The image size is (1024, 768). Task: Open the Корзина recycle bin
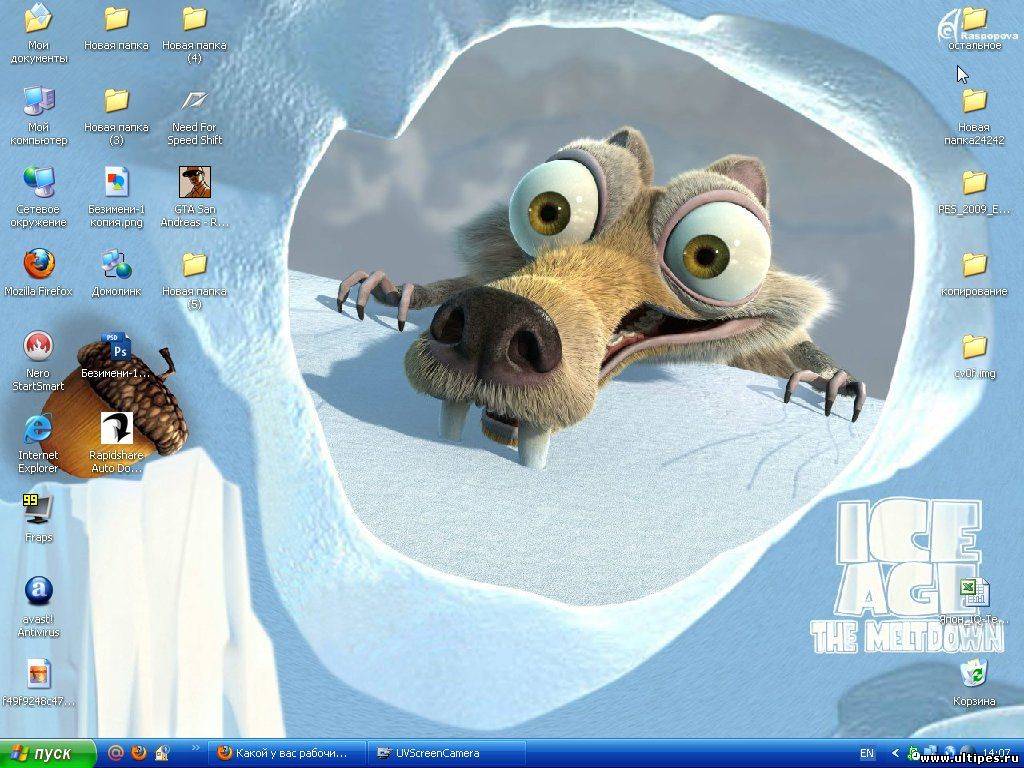tap(973, 672)
